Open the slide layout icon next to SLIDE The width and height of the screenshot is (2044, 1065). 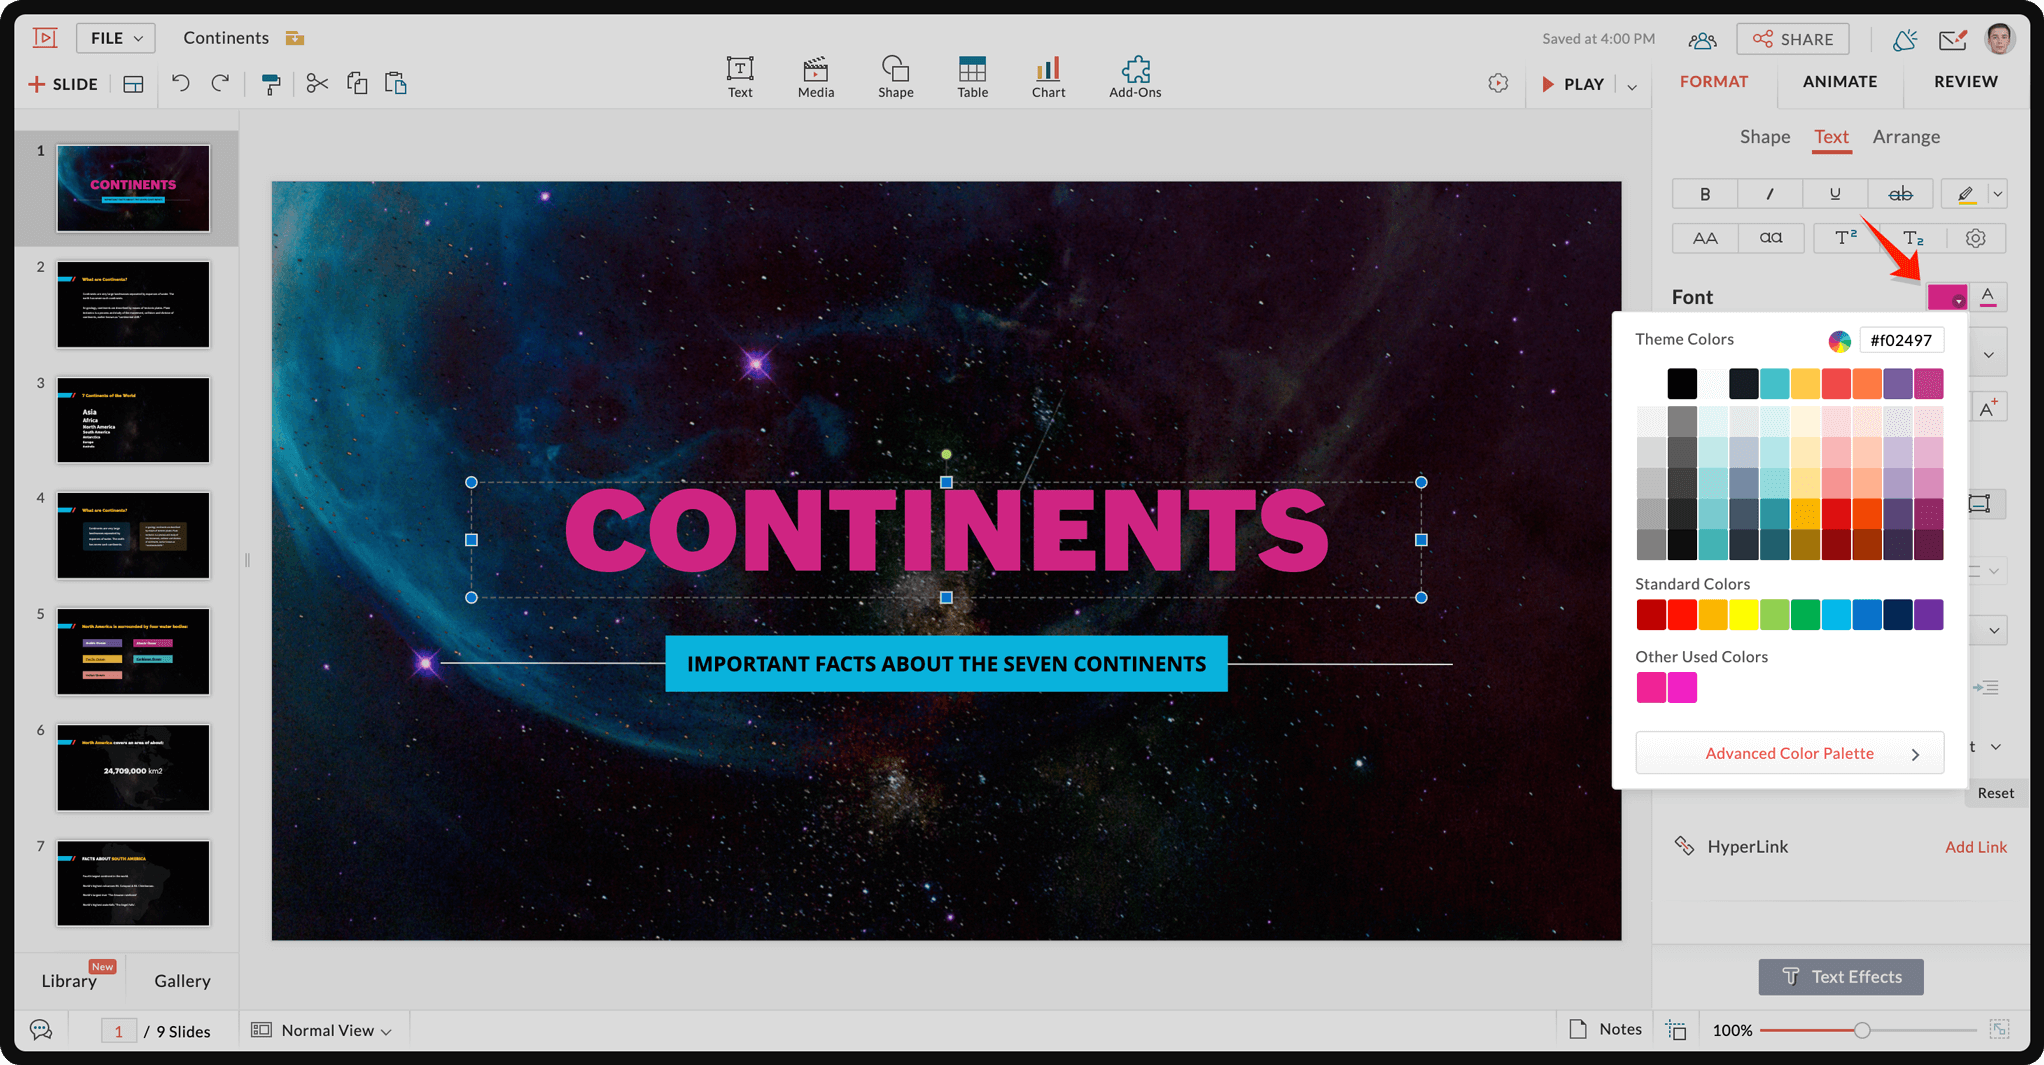point(133,84)
